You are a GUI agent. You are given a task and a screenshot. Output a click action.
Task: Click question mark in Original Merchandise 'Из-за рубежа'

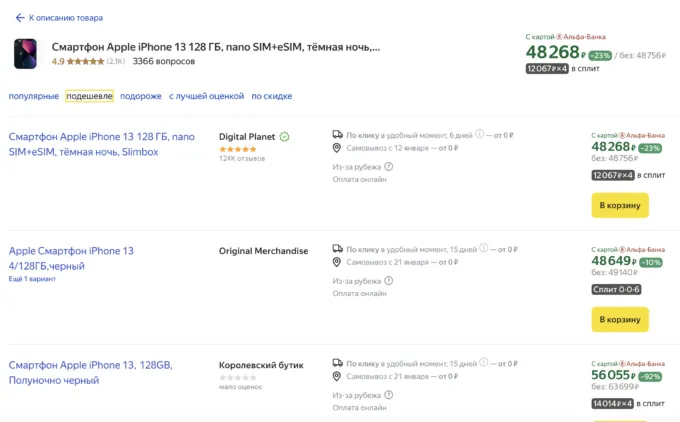[389, 281]
